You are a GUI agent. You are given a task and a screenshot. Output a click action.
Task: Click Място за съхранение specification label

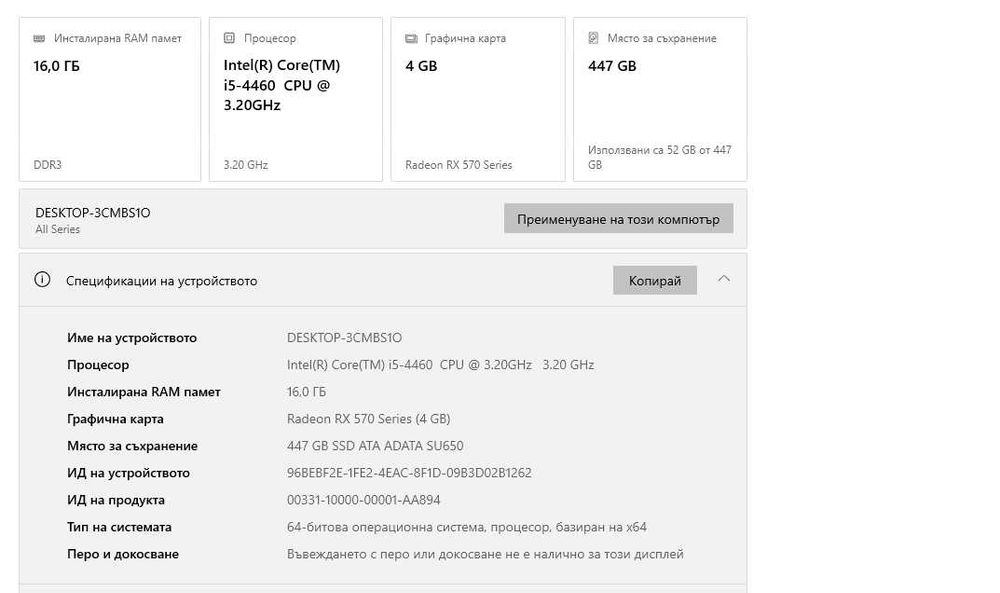[132, 446]
